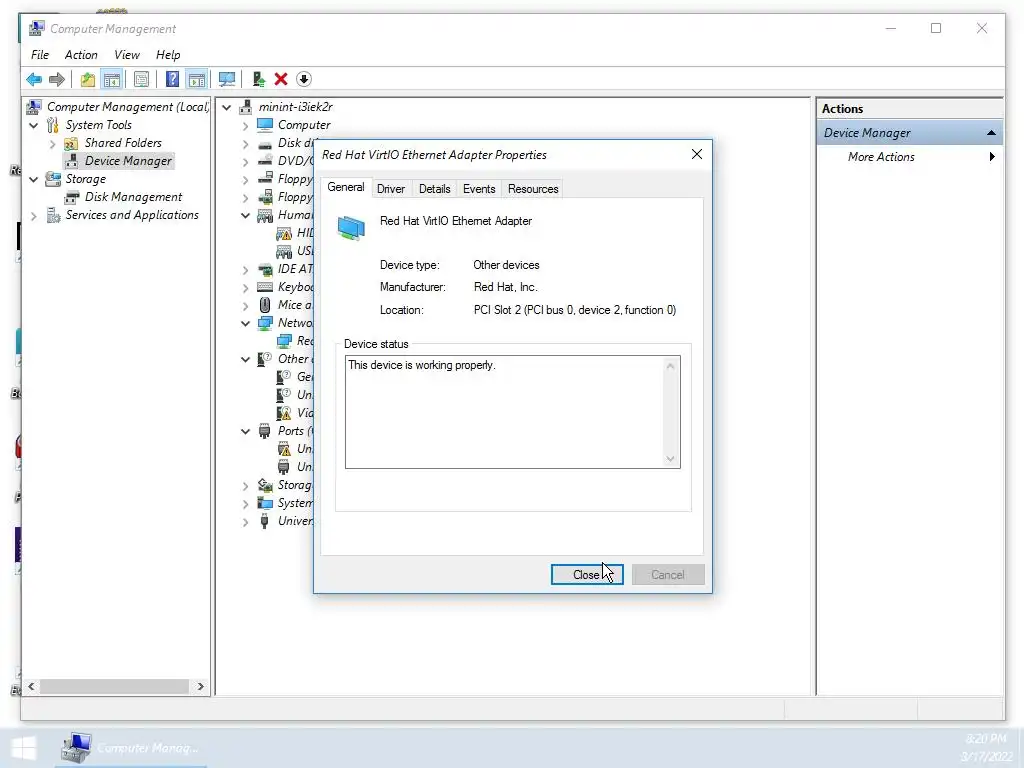Open the File menu
Screen dimensions: 1024x768
click(x=40, y=55)
